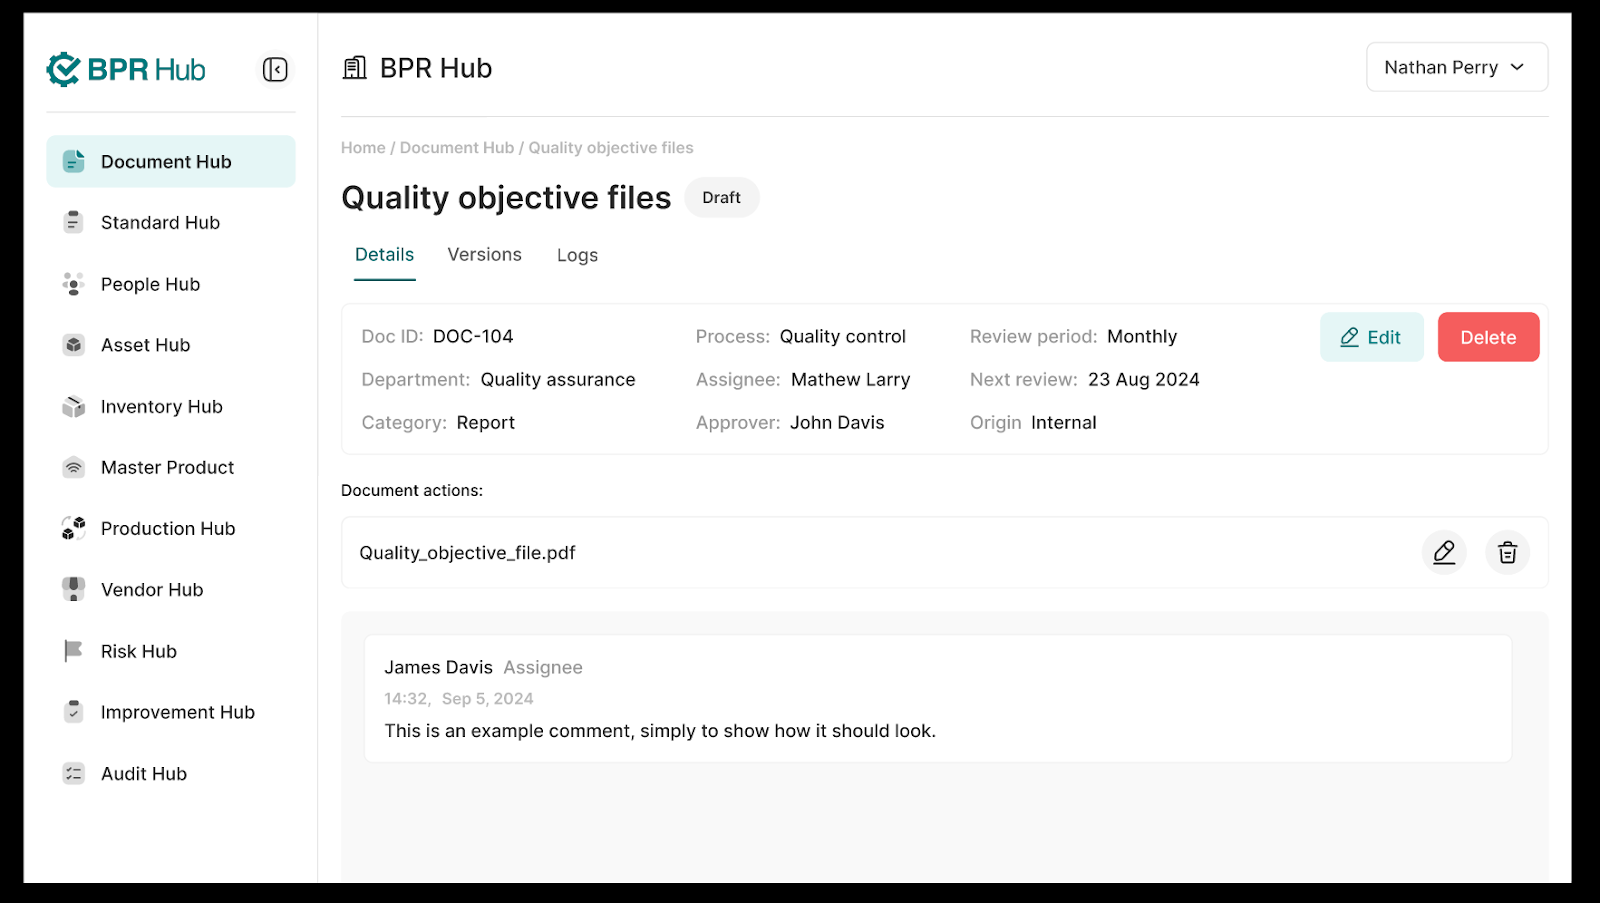Switch to the Versions tab

(x=485, y=255)
